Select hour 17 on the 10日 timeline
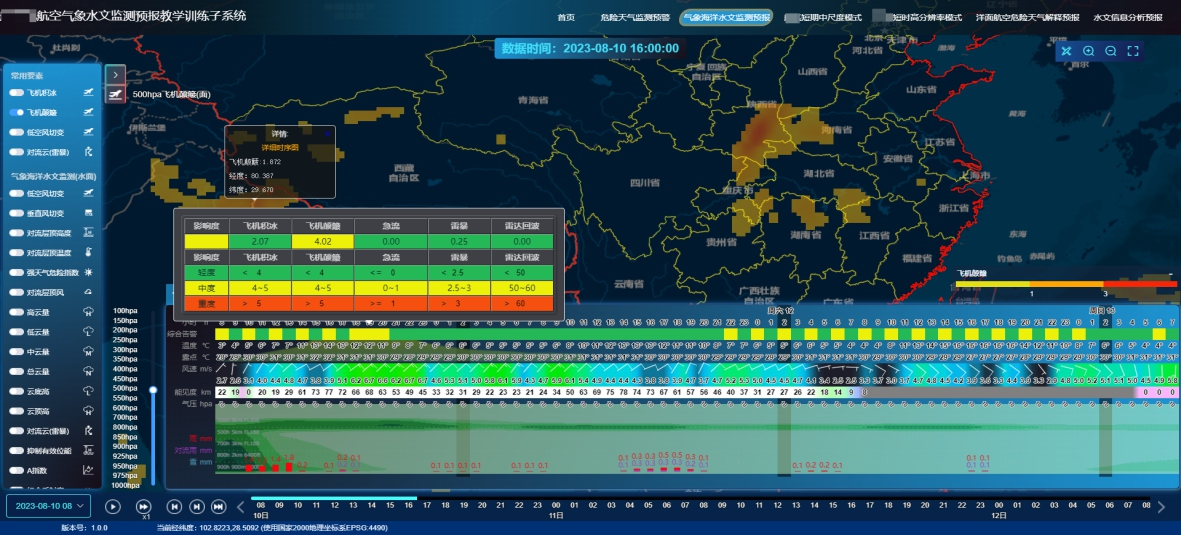The width and height of the screenshot is (1181, 535). [x=426, y=506]
